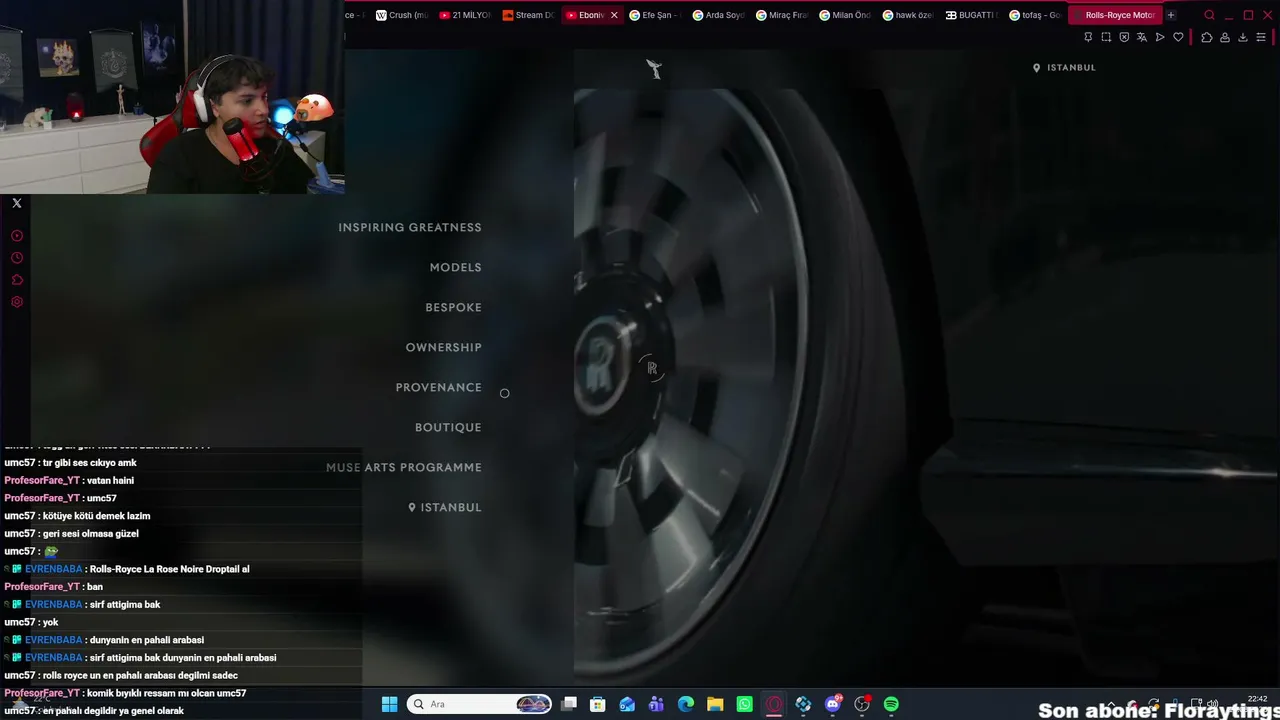Switch to the 21 MİLYON YouTube tab
The image size is (1280, 720).
coord(465,15)
